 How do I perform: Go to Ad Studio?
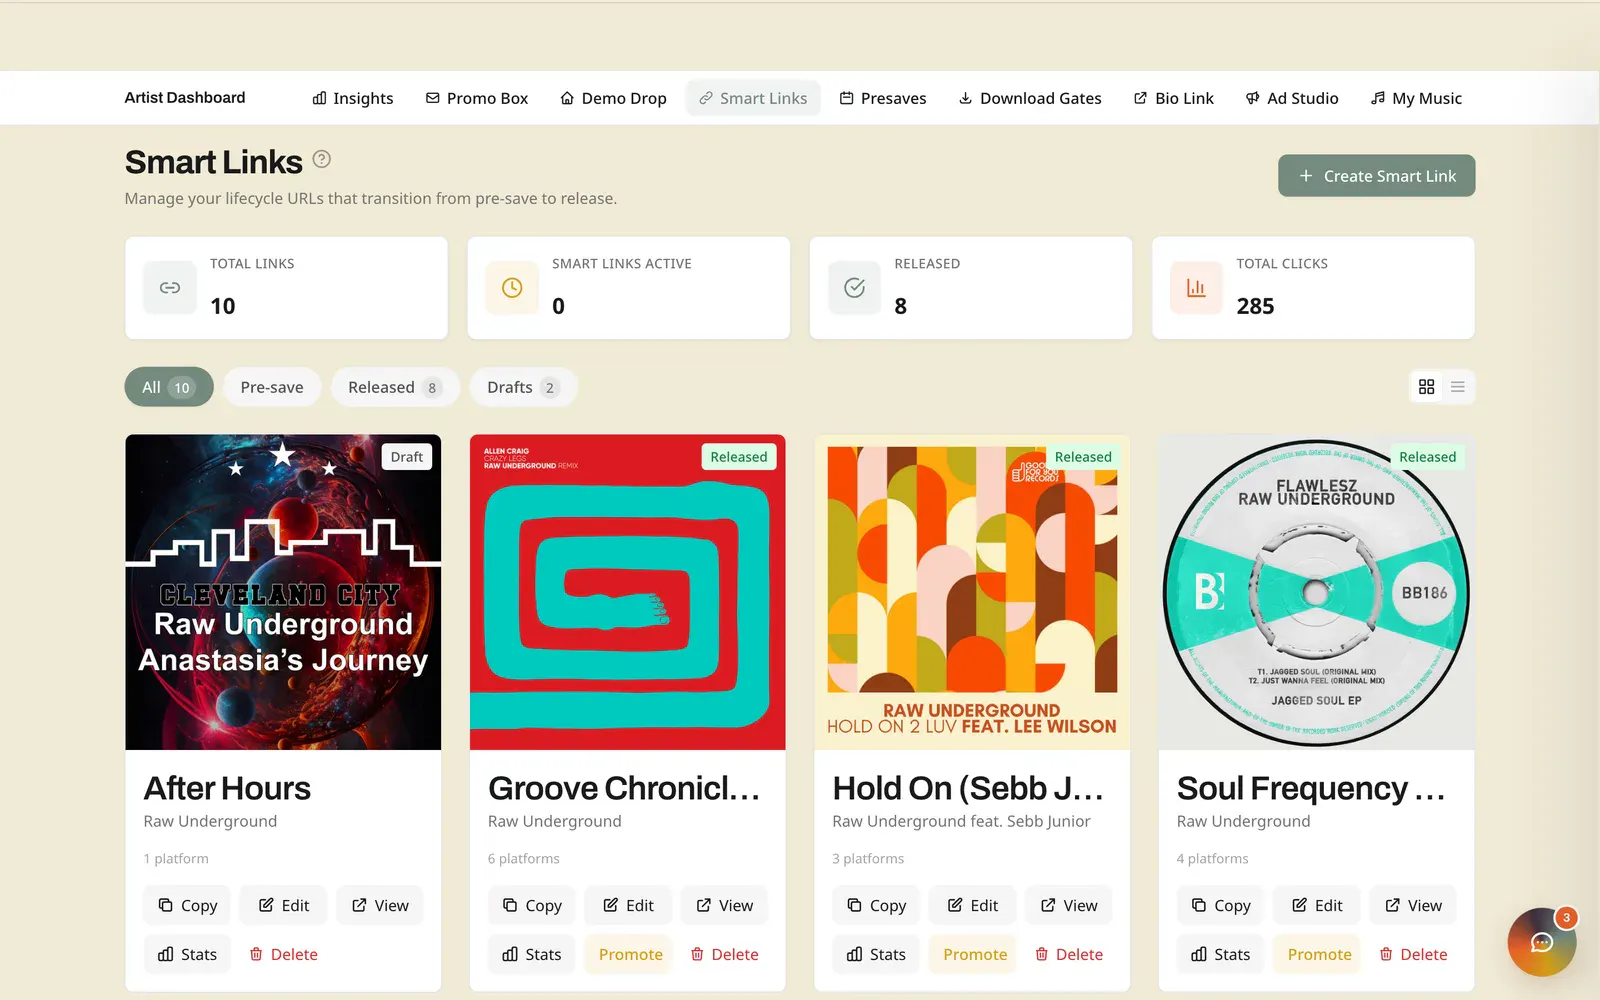coord(1292,98)
